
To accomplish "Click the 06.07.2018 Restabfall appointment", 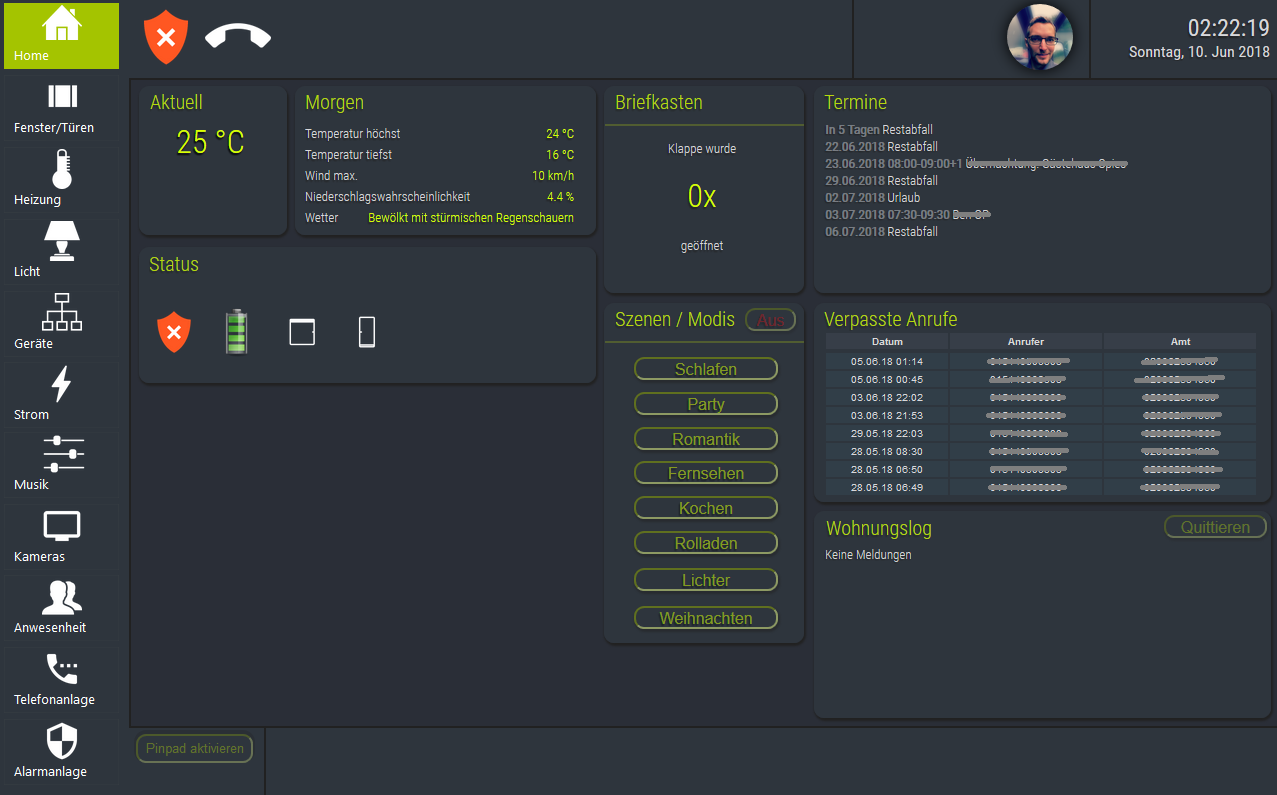I will pos(881,232).
